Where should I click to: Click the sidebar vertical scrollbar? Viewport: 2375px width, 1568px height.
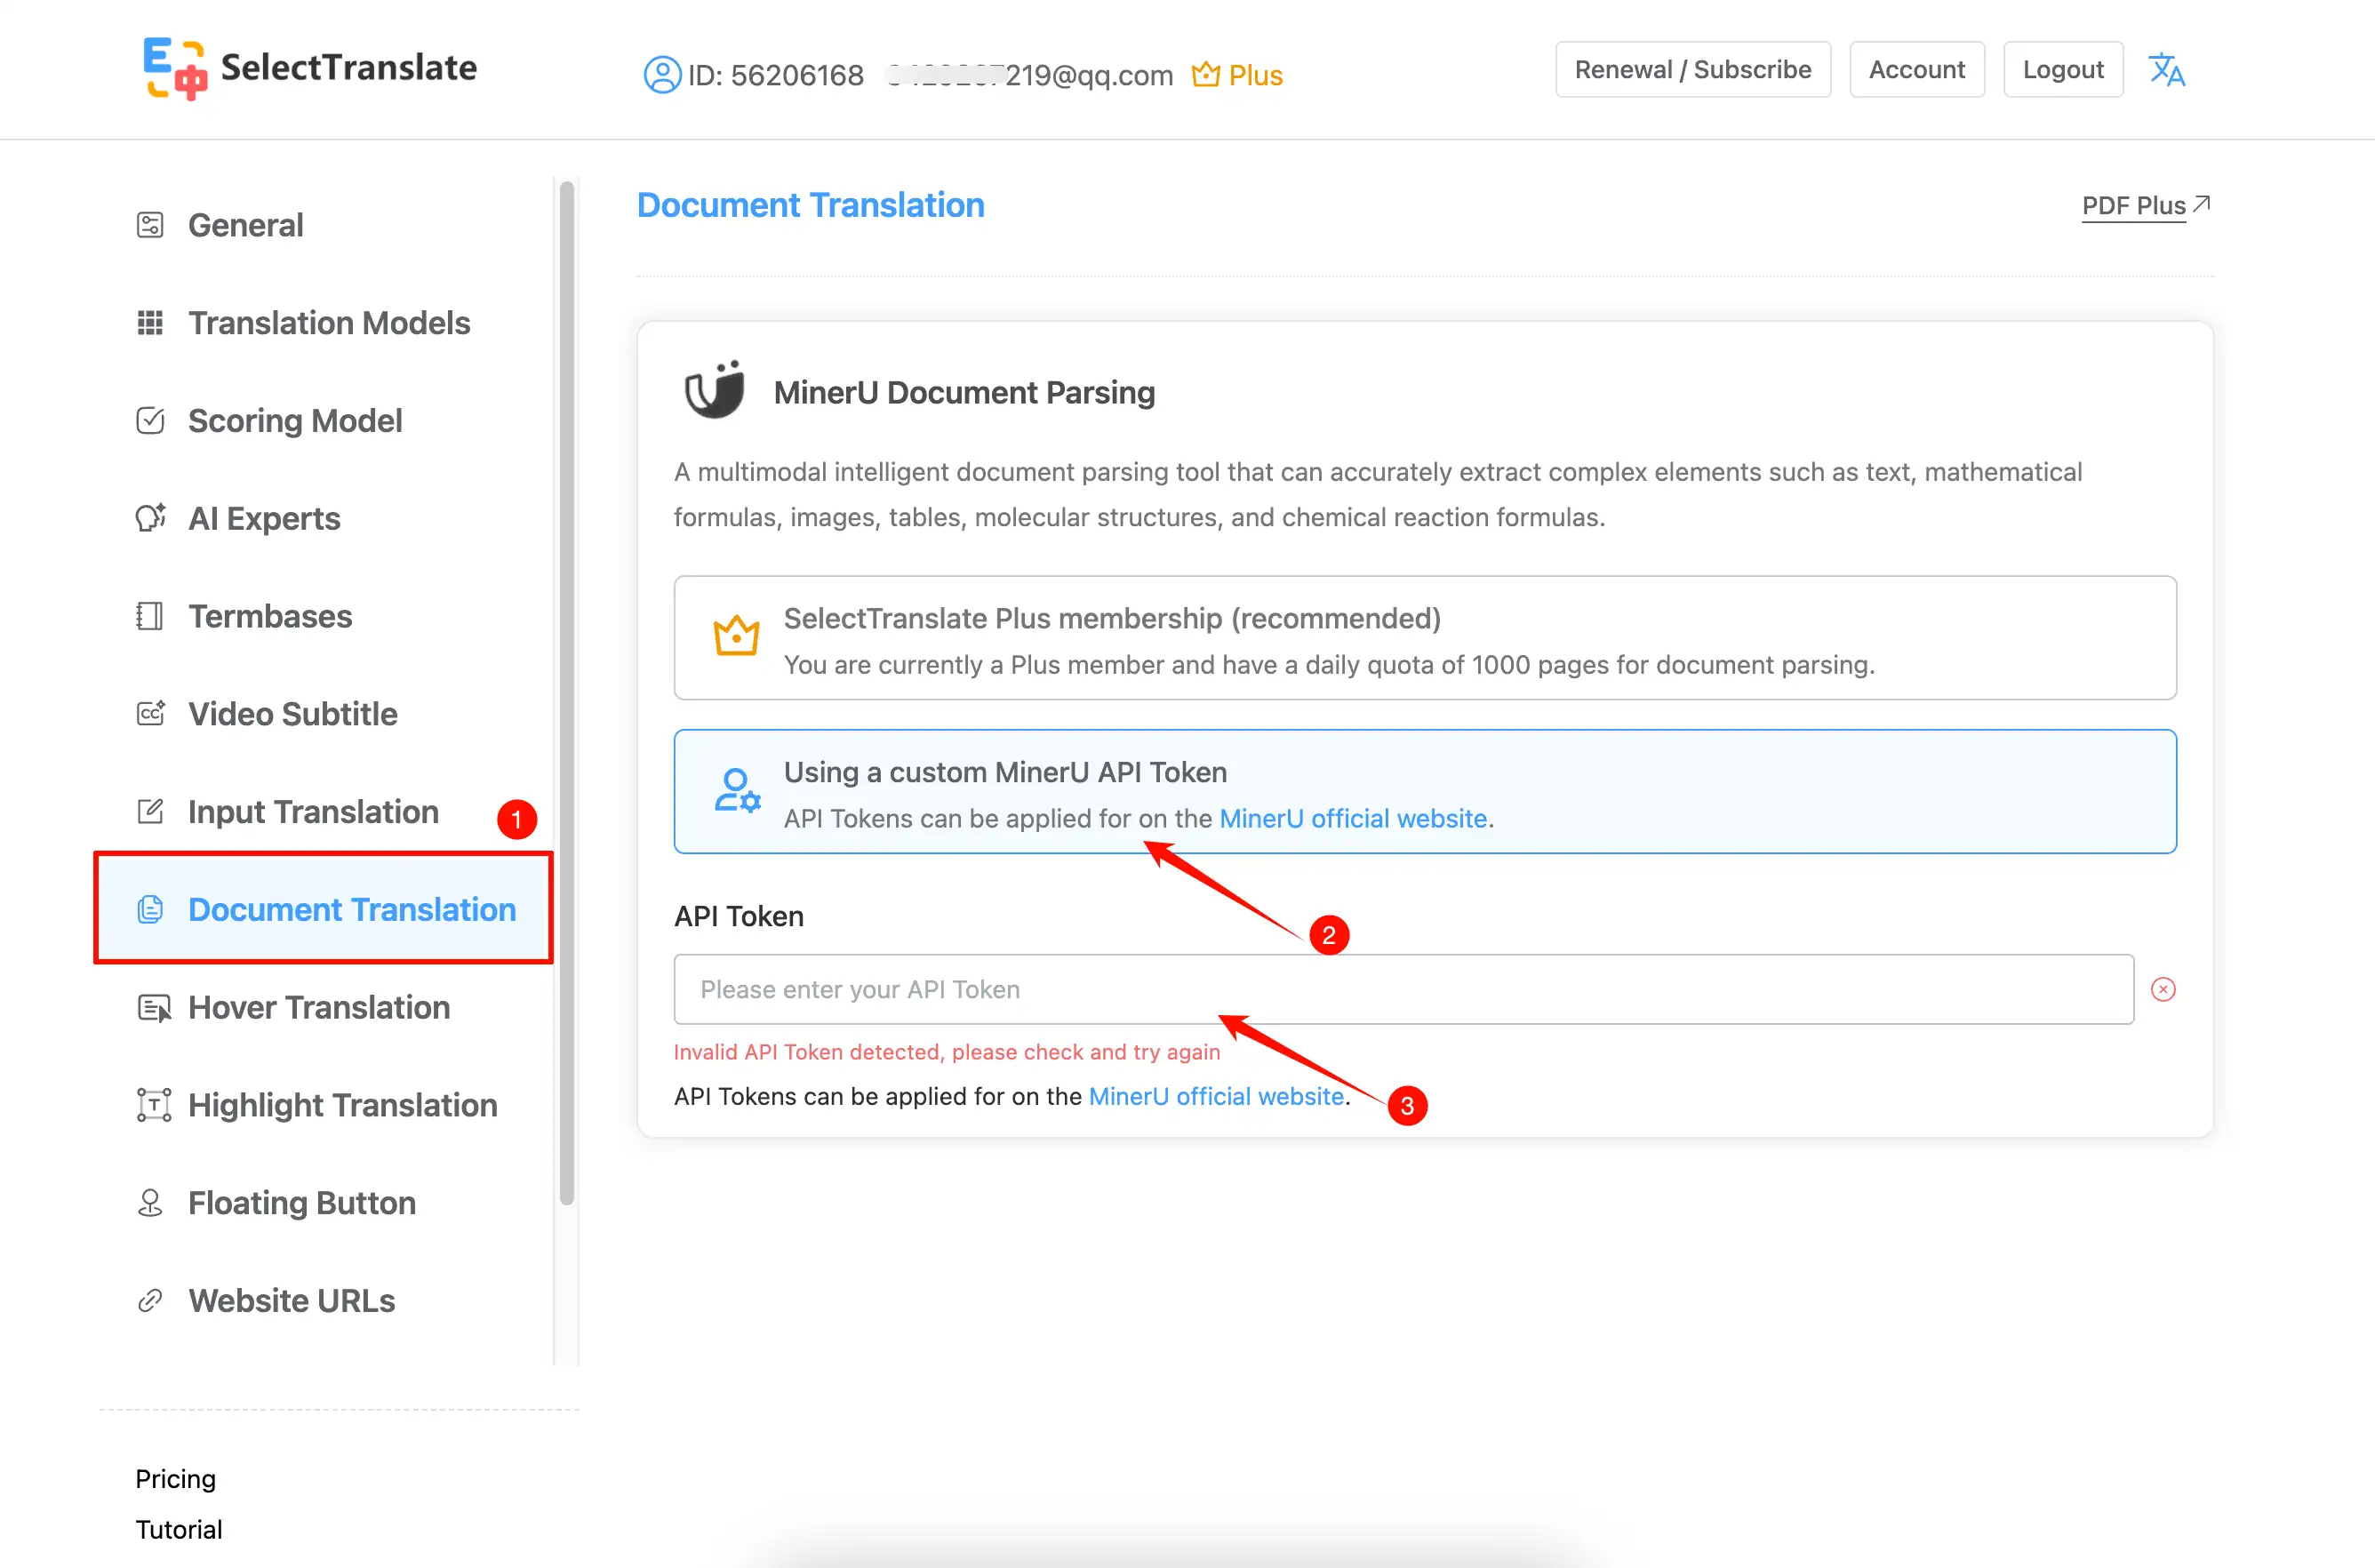[x=567, y=692]
